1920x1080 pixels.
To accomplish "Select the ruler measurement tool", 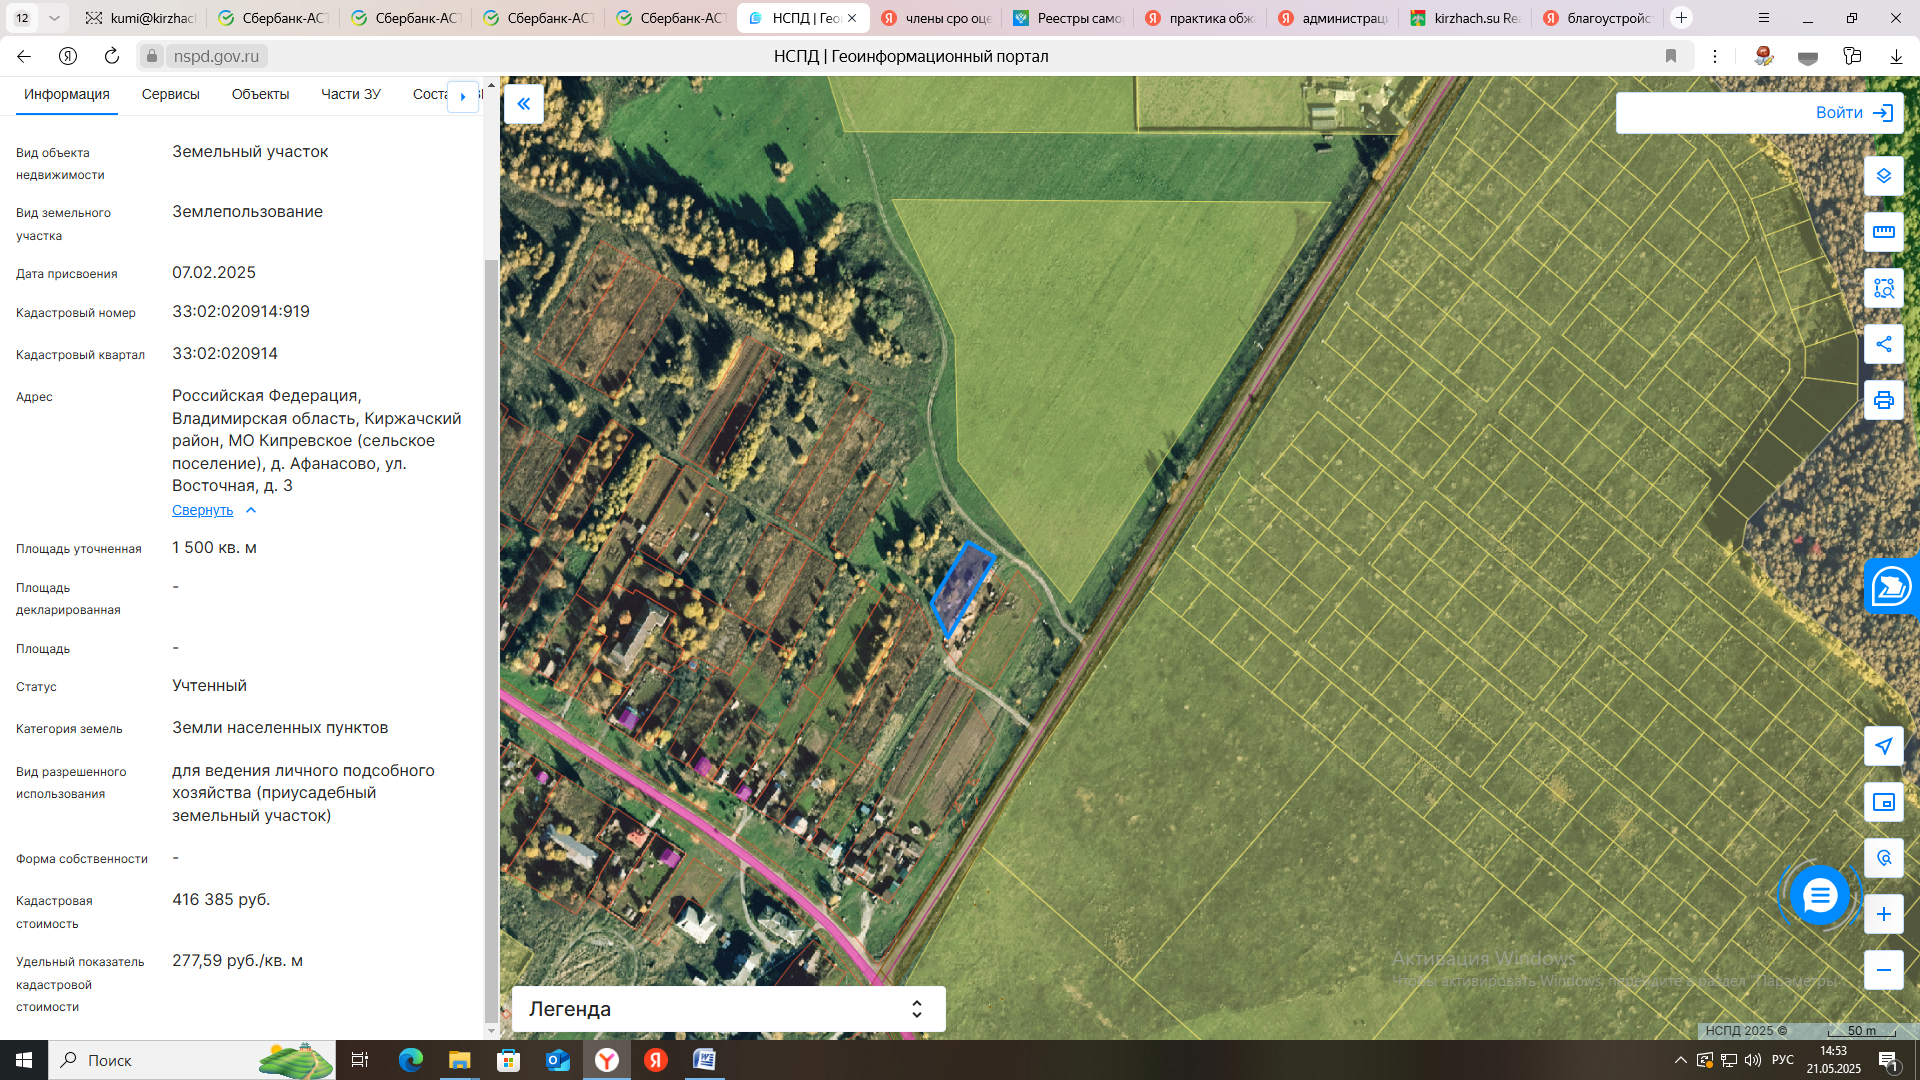I will 1883,232.
